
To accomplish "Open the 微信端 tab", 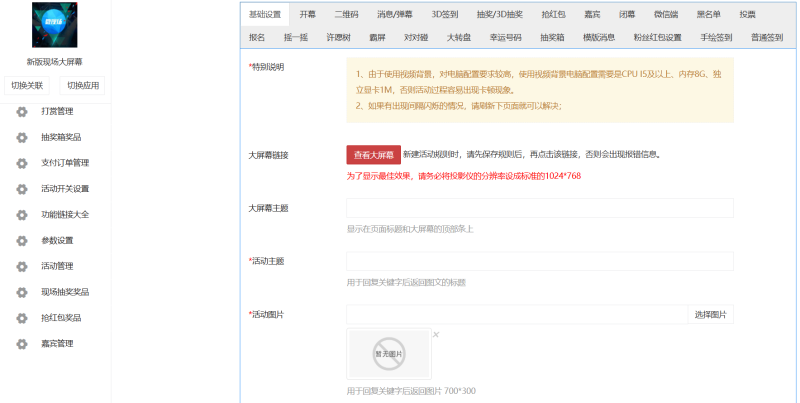I will [666, 14].
